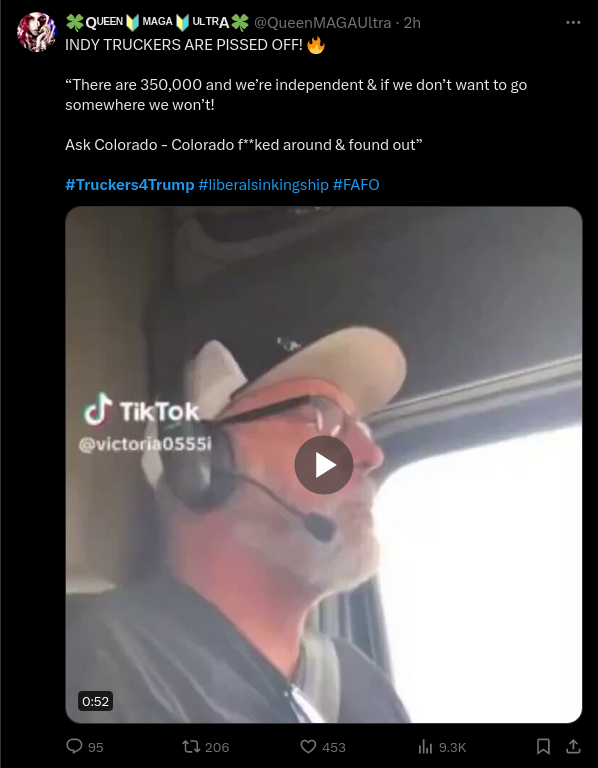View post analytics bar chart icon
The height and width of the screenshot is (768, 598).
pos(425,747)
